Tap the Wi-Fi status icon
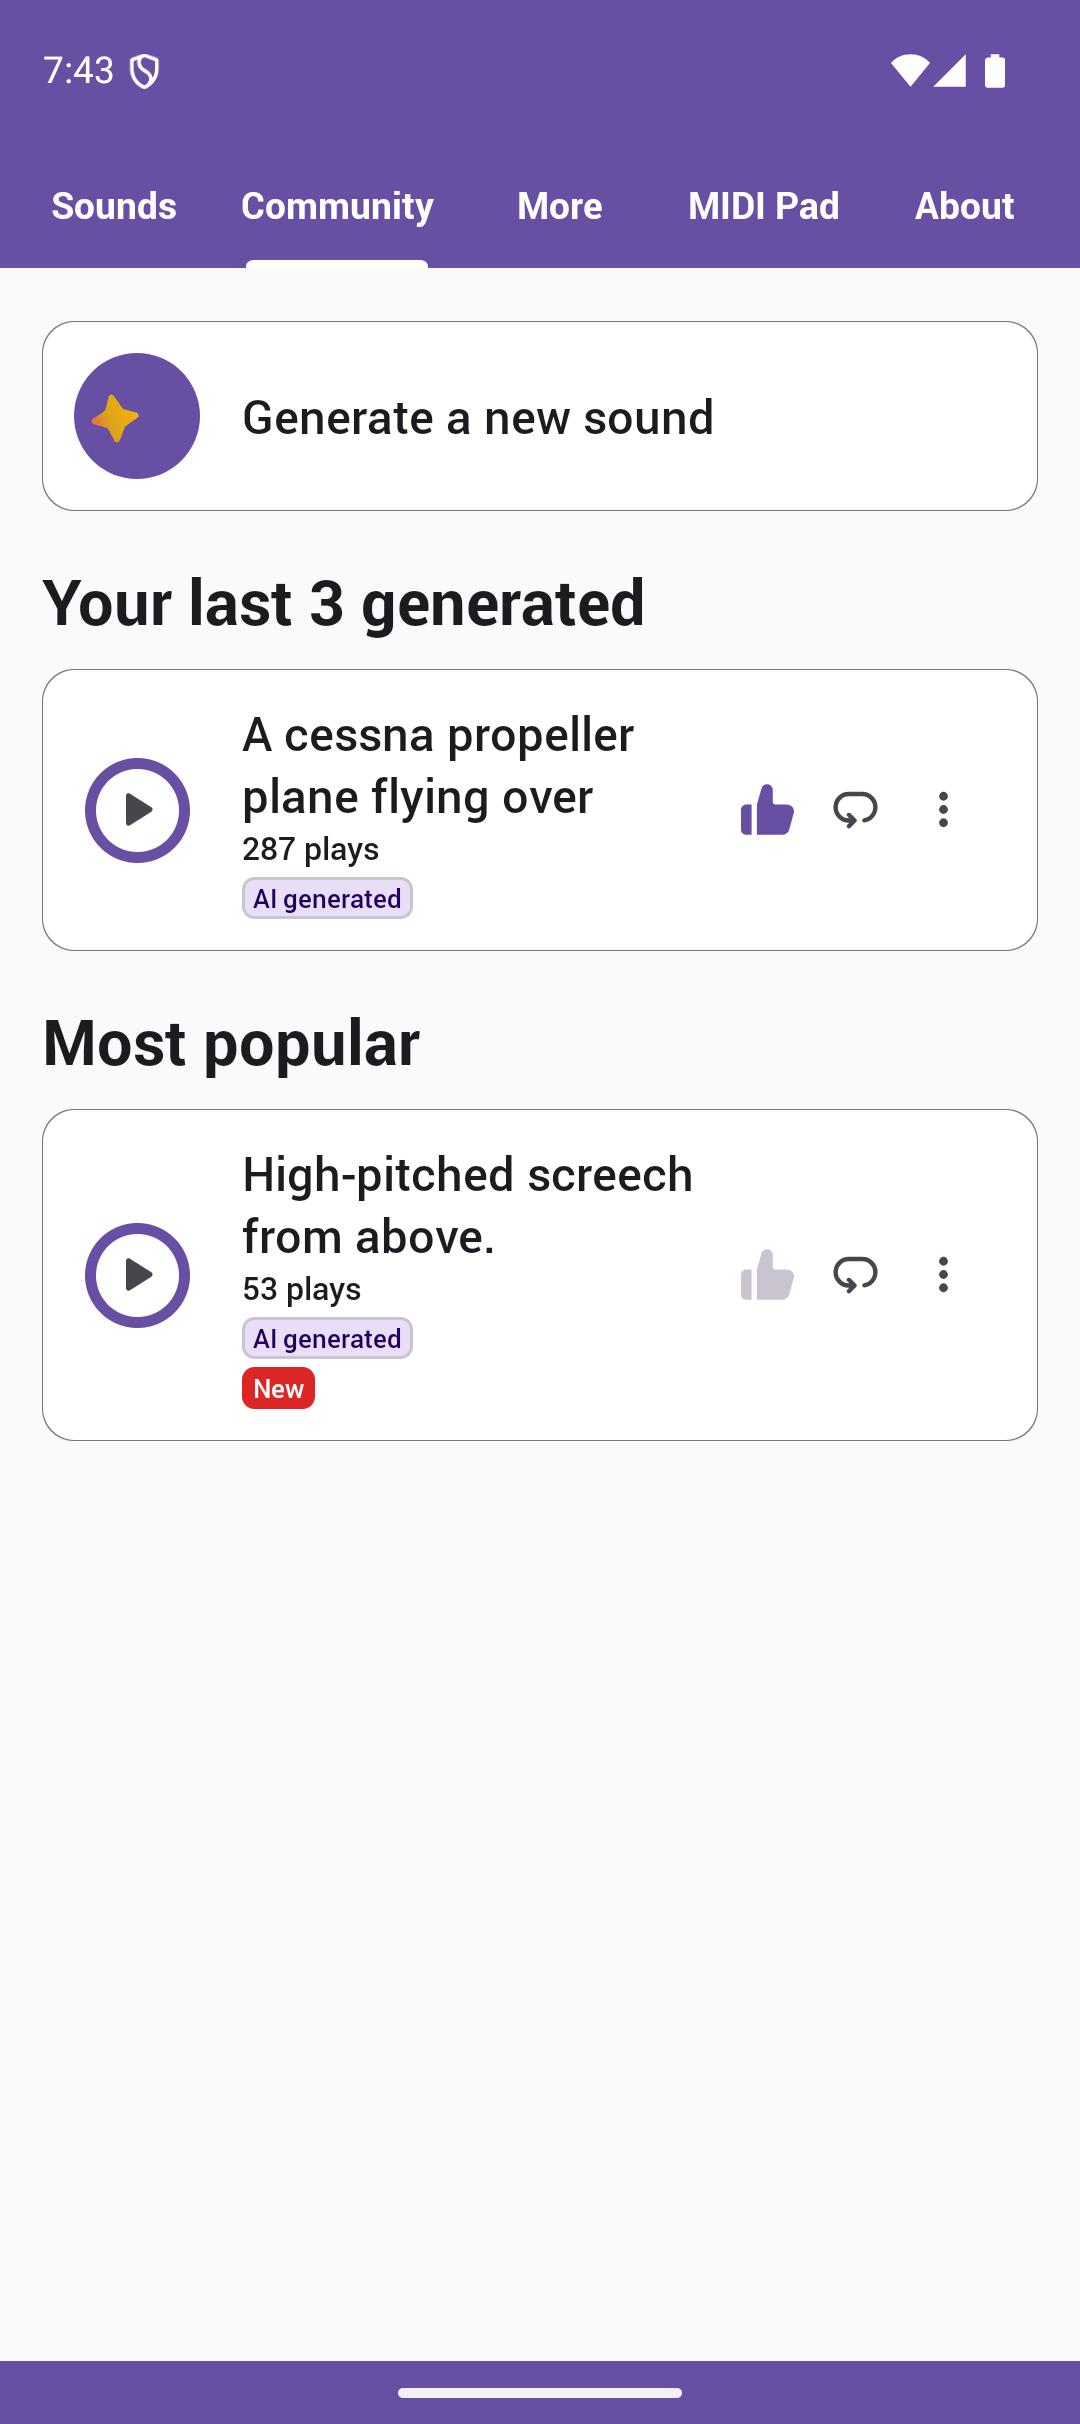 [x=909, y=71]
